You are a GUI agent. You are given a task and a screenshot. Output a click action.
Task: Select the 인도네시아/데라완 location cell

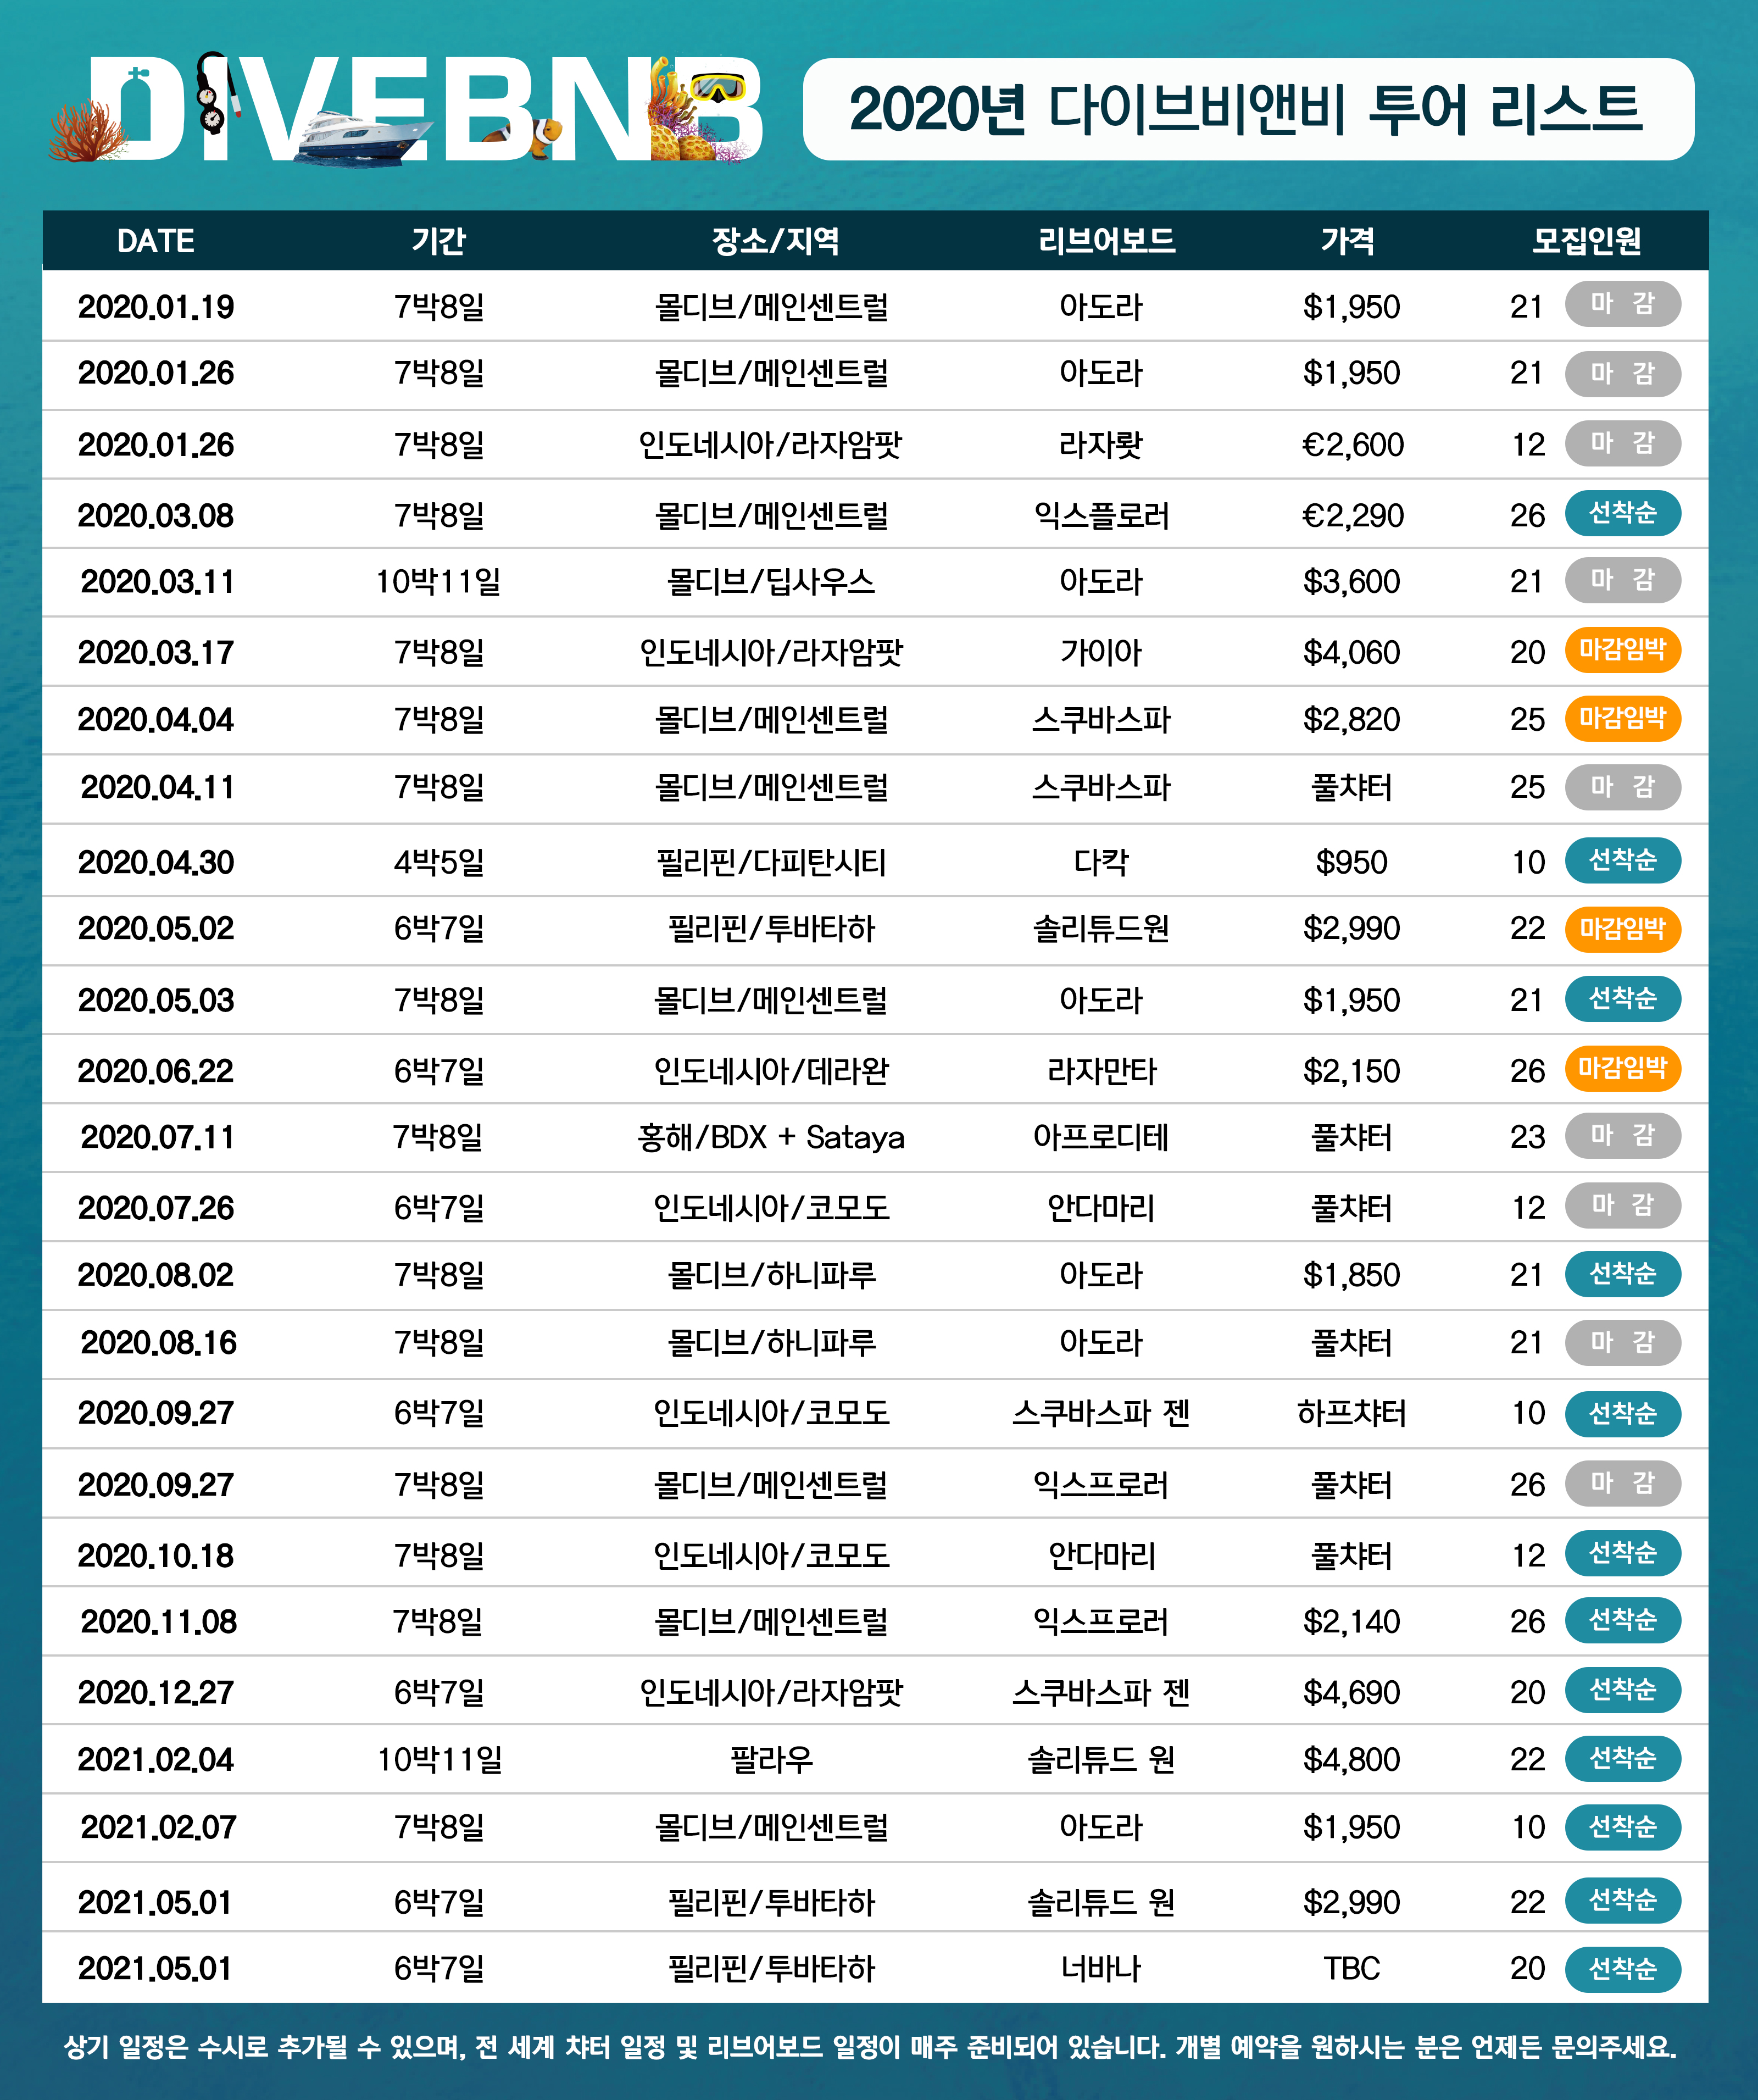tap(771, 1071)
